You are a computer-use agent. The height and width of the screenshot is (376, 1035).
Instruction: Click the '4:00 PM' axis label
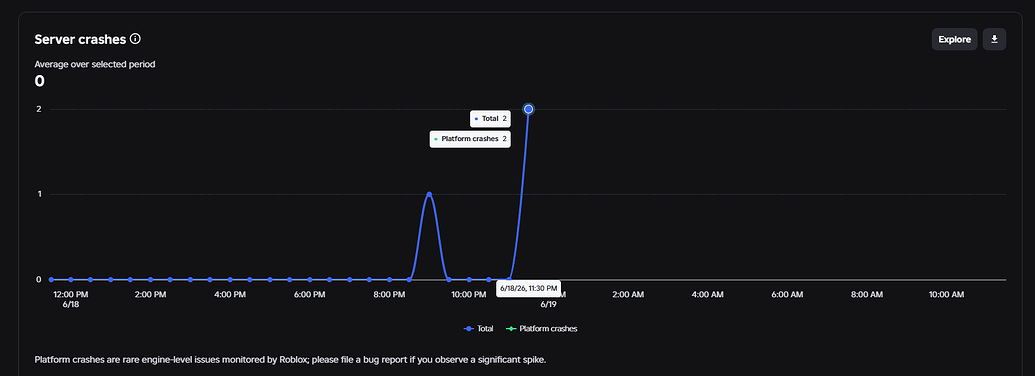coord(230,294)
